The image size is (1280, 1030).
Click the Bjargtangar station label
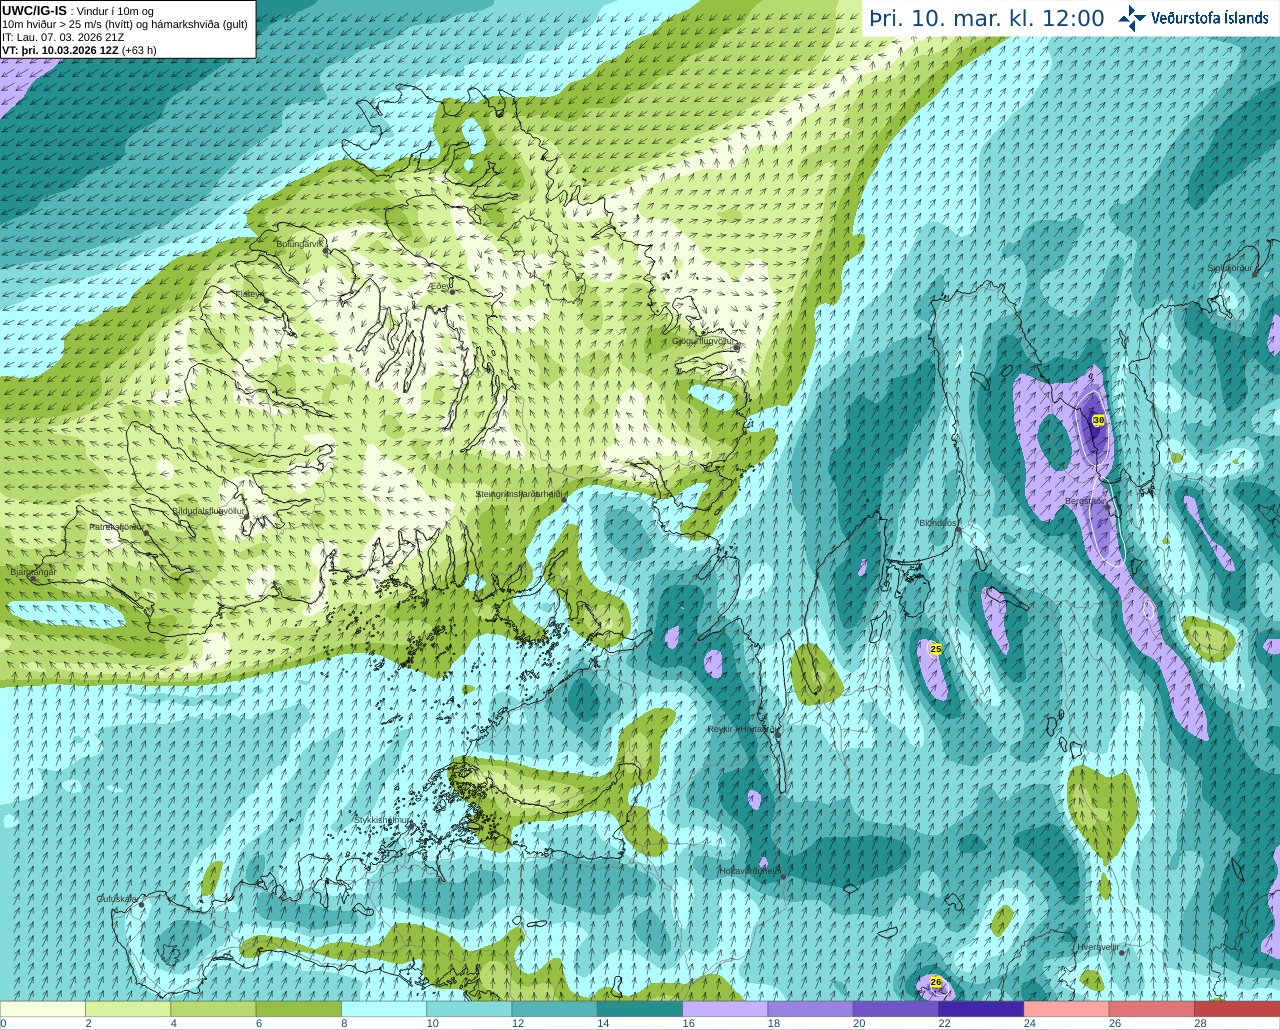(32, 572)
